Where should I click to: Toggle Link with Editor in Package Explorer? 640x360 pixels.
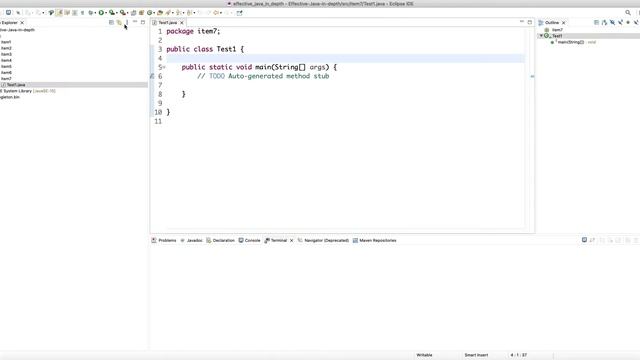point(119,22)
